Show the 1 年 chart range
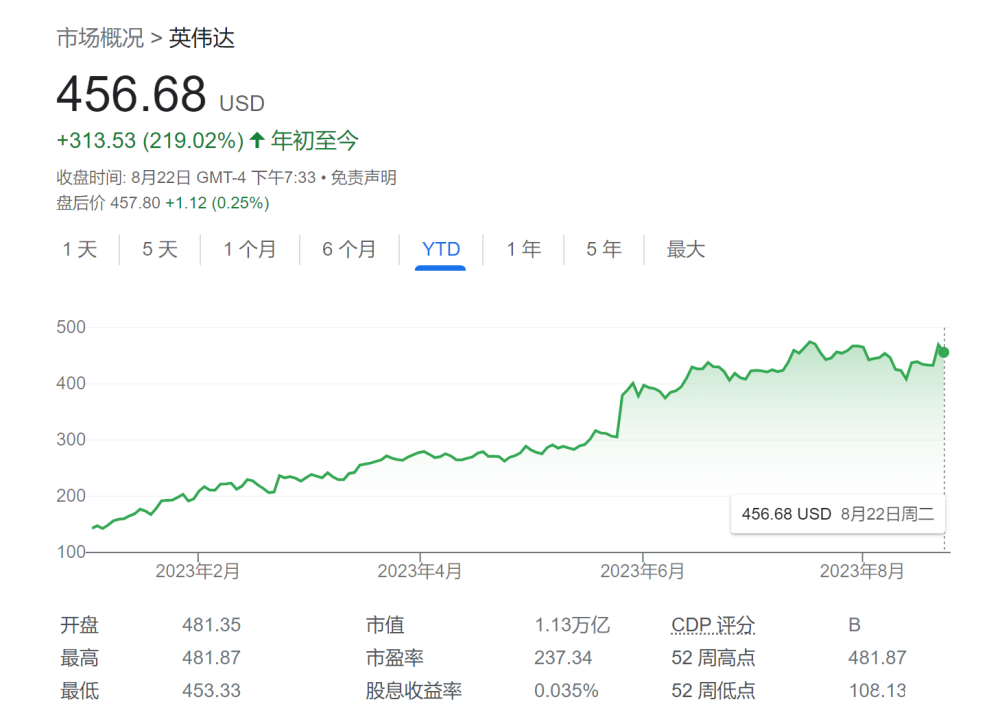This screenshot has height=717, width=1000. pyautogui.click(x=524, y=249)
